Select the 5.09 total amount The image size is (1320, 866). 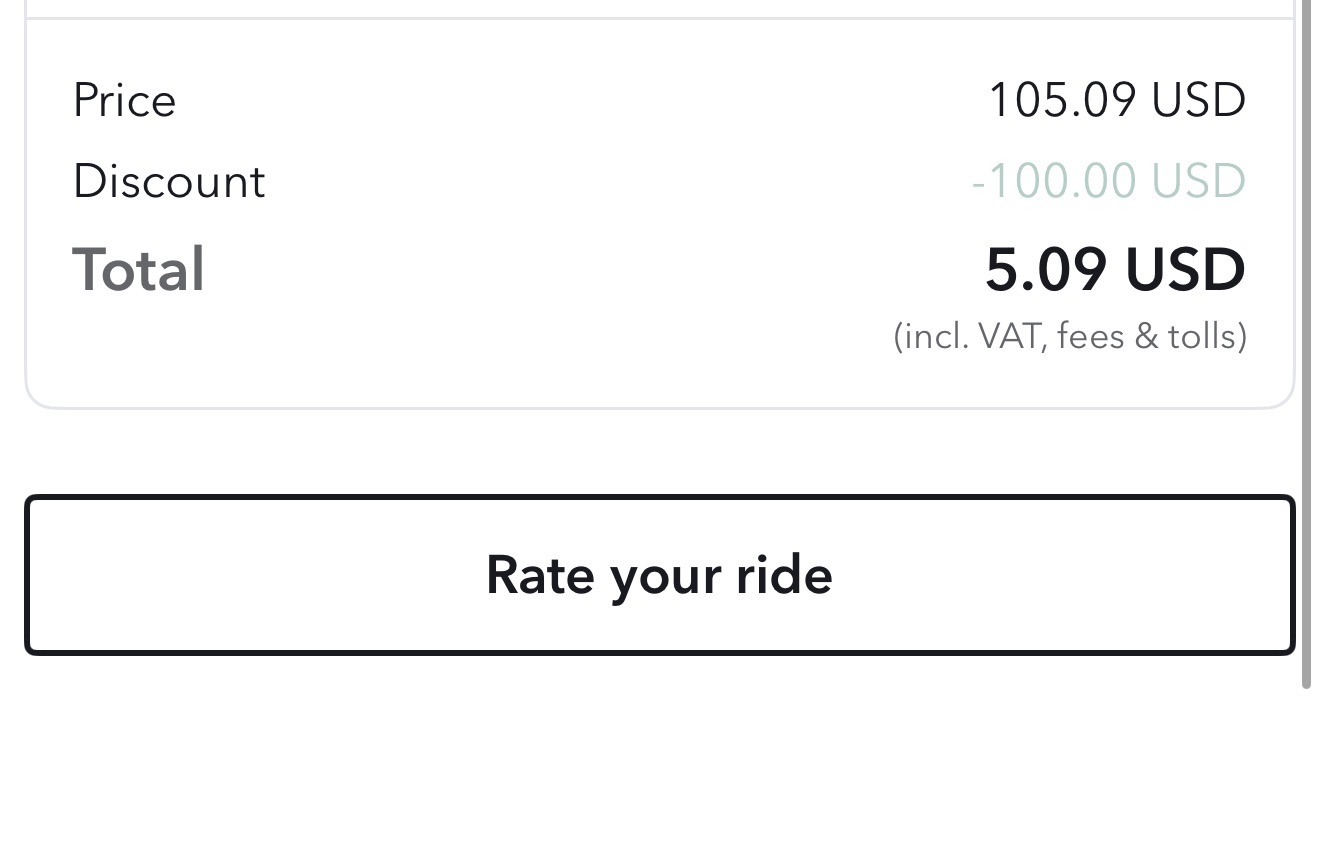1045,270
